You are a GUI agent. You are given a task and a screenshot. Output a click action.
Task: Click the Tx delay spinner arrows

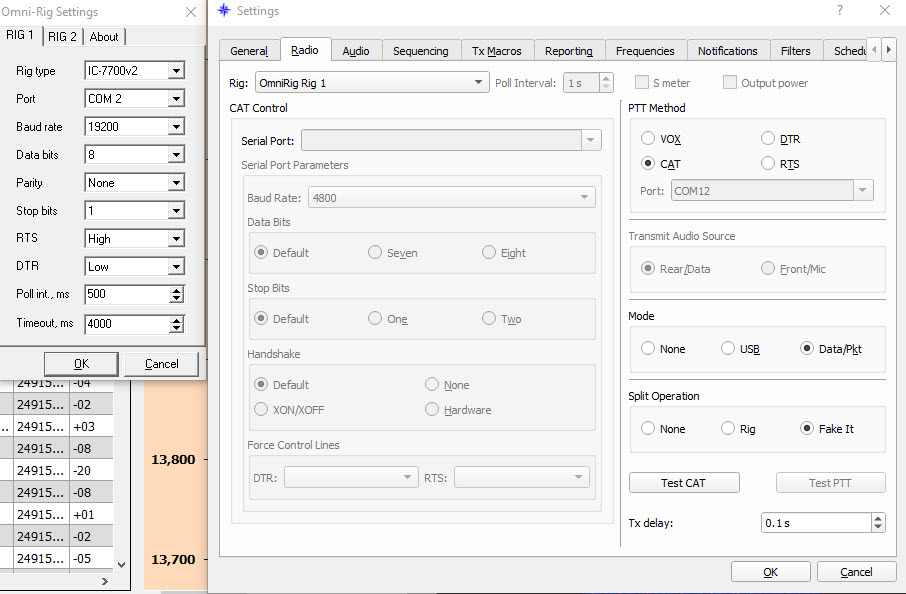[878, 523]
